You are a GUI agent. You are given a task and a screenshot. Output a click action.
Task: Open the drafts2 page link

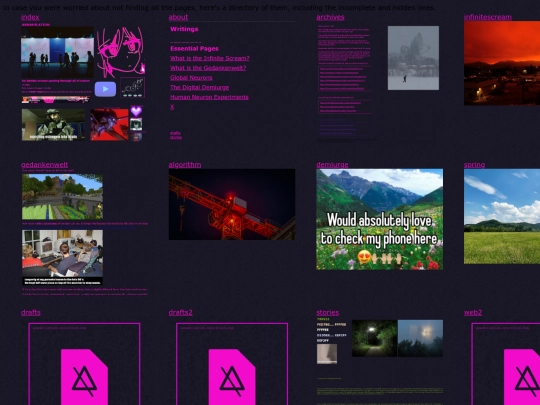(180, 312)
